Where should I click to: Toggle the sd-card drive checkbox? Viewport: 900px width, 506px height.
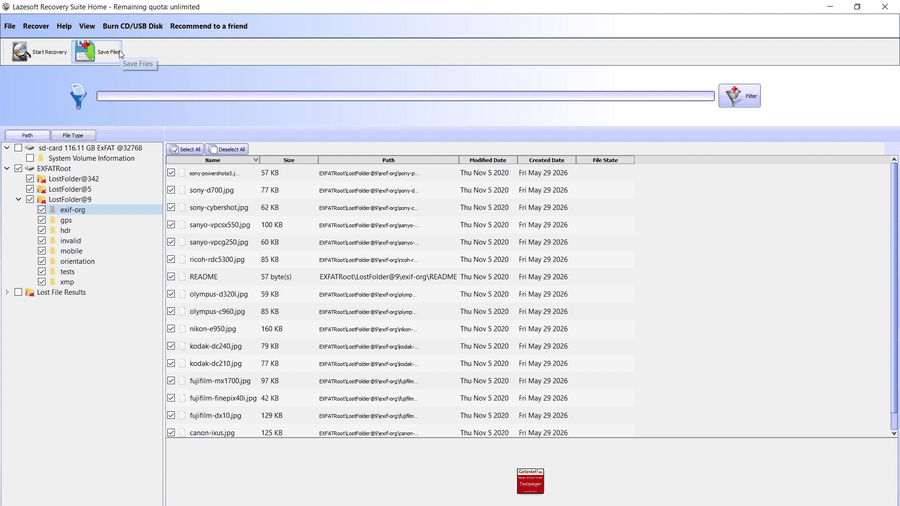[18, 148]
